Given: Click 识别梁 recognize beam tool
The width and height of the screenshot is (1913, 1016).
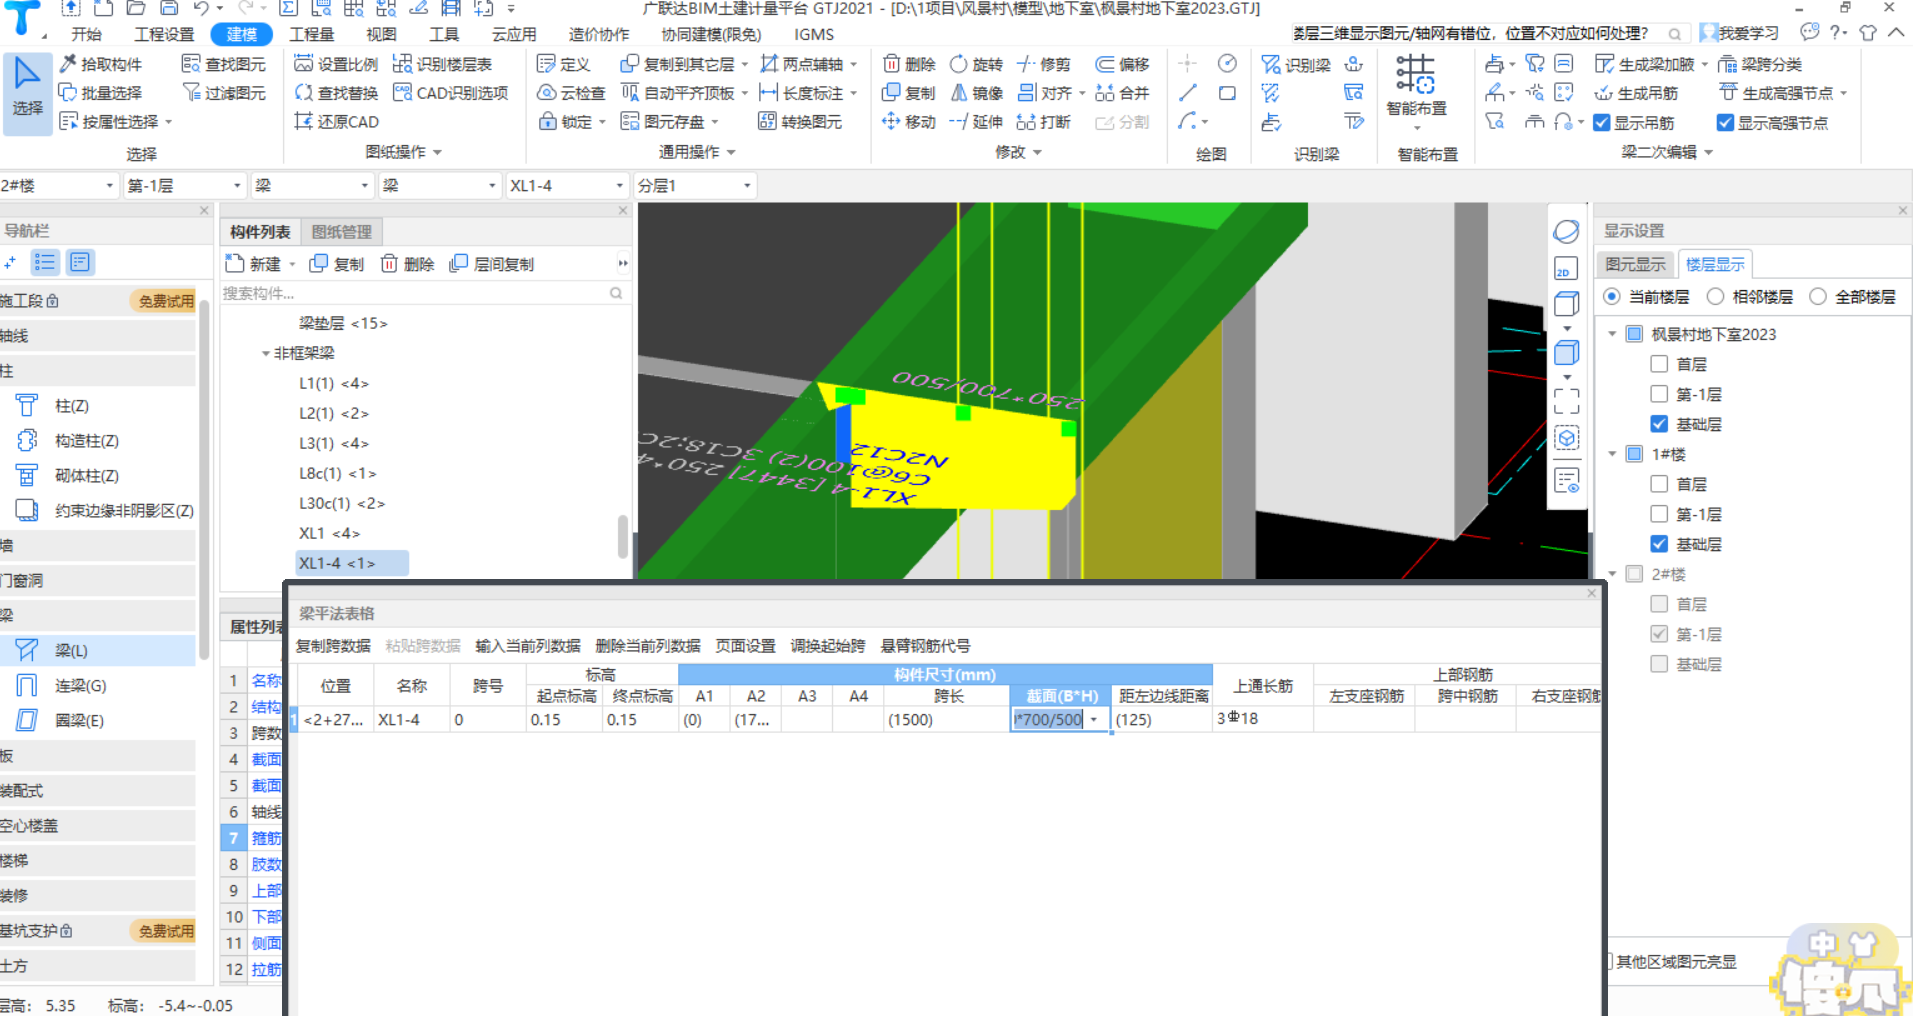Looking at the screenshot, I should [x=1296, y=64].
